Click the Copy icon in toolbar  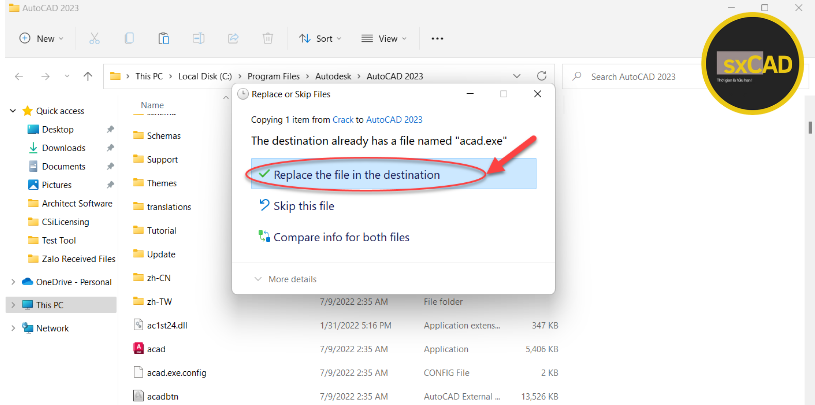[129, 38]
